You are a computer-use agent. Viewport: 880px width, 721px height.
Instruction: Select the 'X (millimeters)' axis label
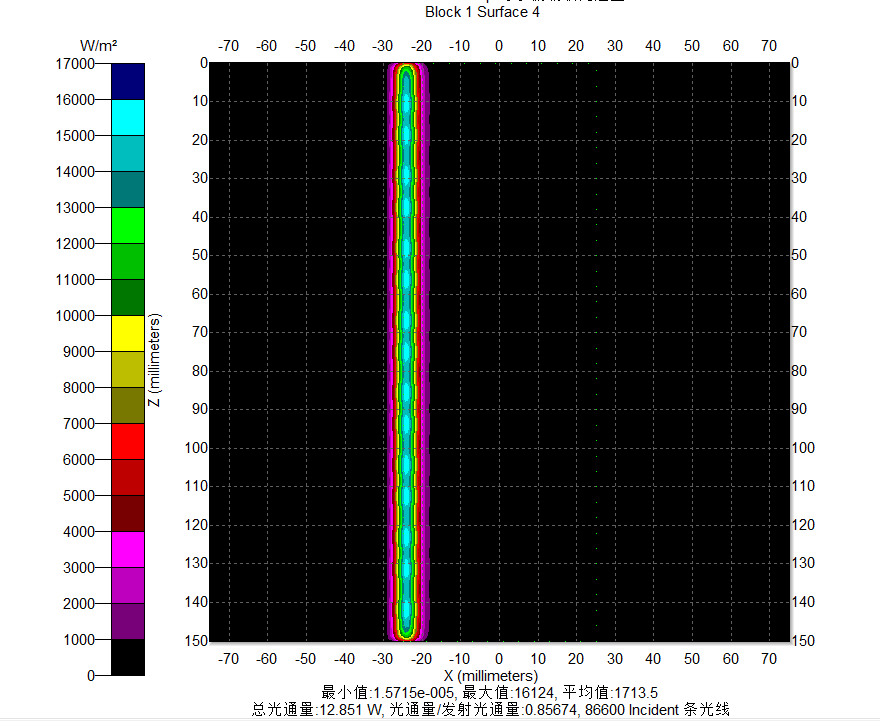pos(489,676)
